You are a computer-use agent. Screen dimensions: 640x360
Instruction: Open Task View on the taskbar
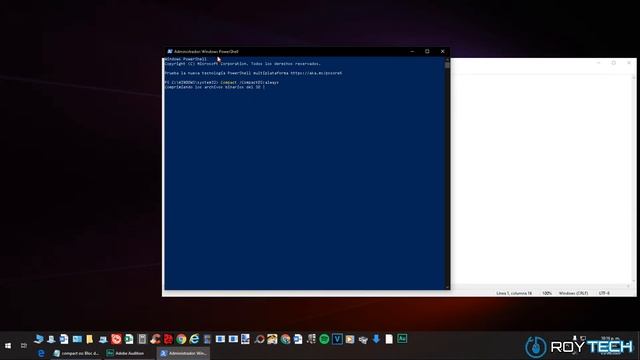tap(24, 346)
